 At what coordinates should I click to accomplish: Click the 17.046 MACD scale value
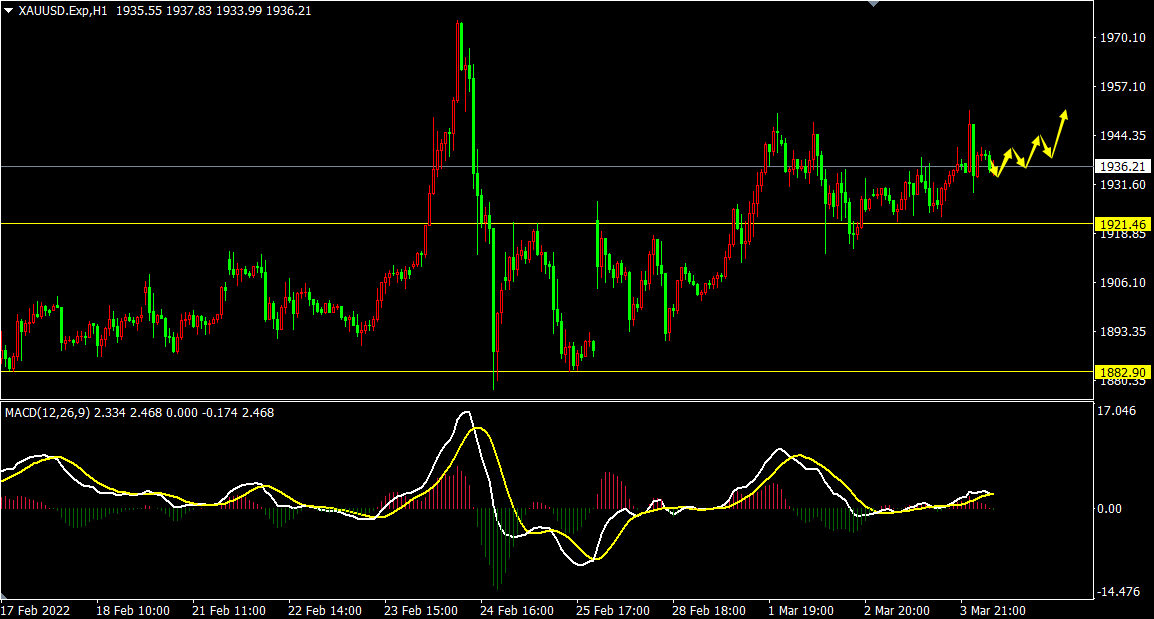[1116, 411]
